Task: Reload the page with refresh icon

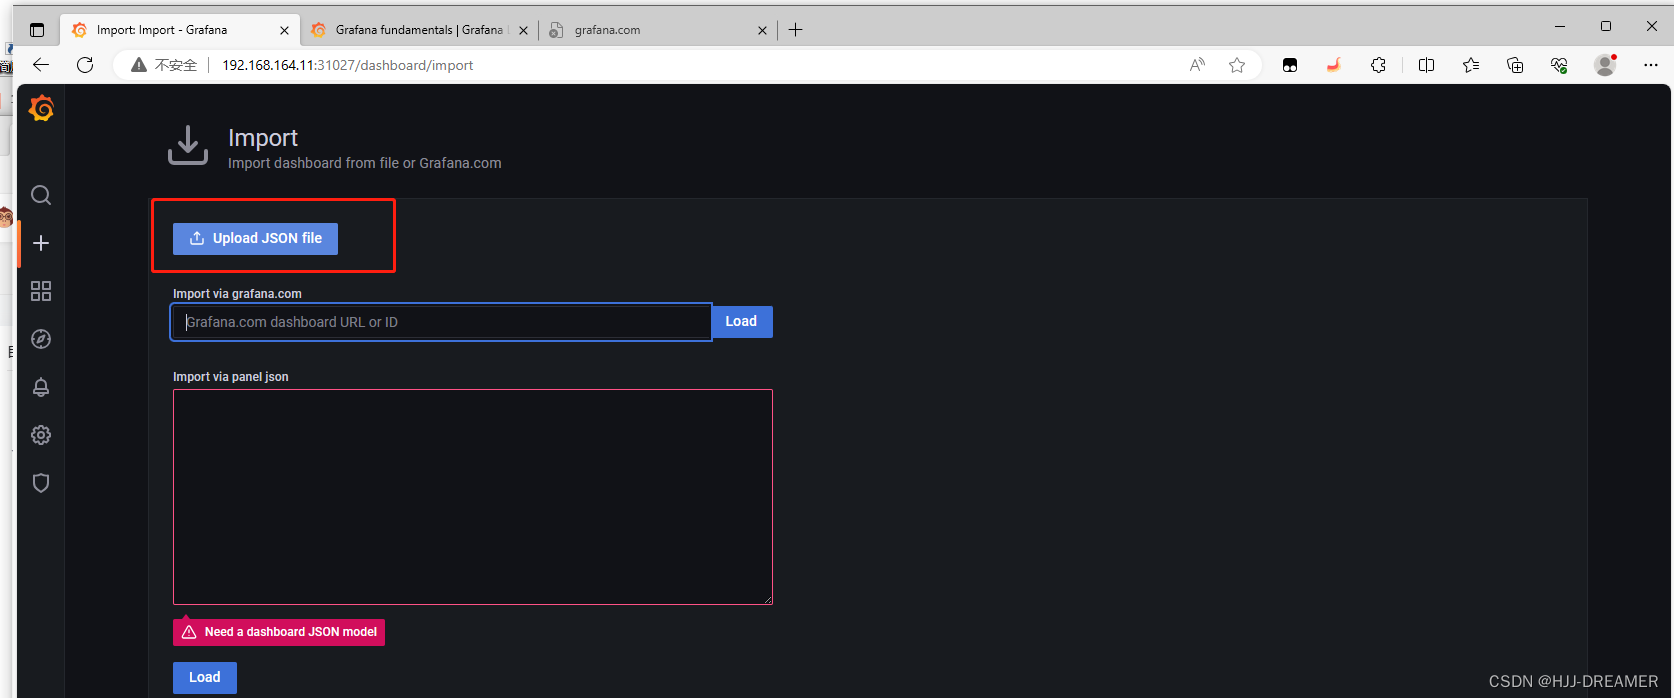Action: (85, 65)
